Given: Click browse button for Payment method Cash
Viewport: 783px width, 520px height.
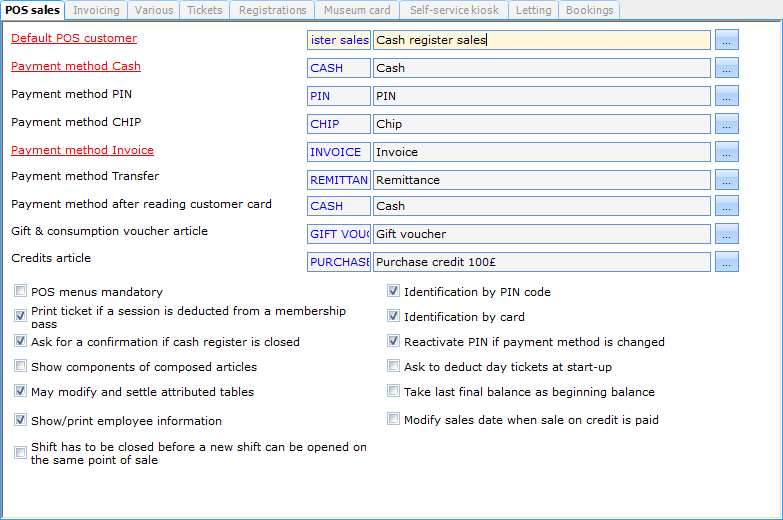Looking at the screenshot, I should pos(727,68).
